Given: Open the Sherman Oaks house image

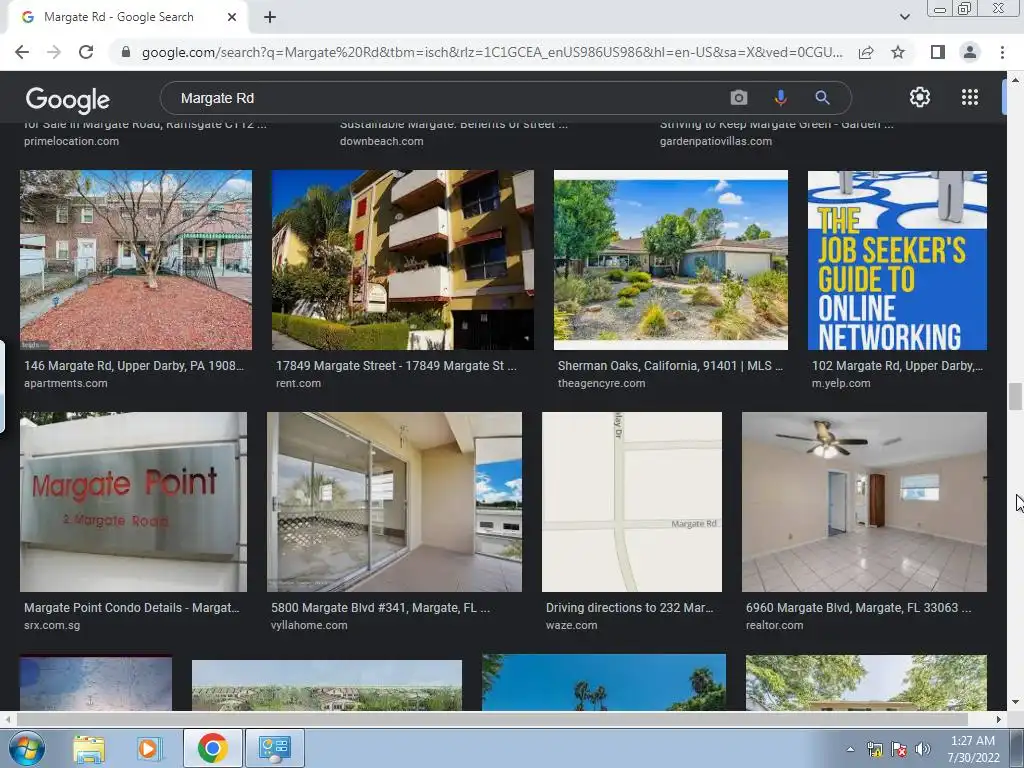Looking at the screenshot, I should click(671, 260).
